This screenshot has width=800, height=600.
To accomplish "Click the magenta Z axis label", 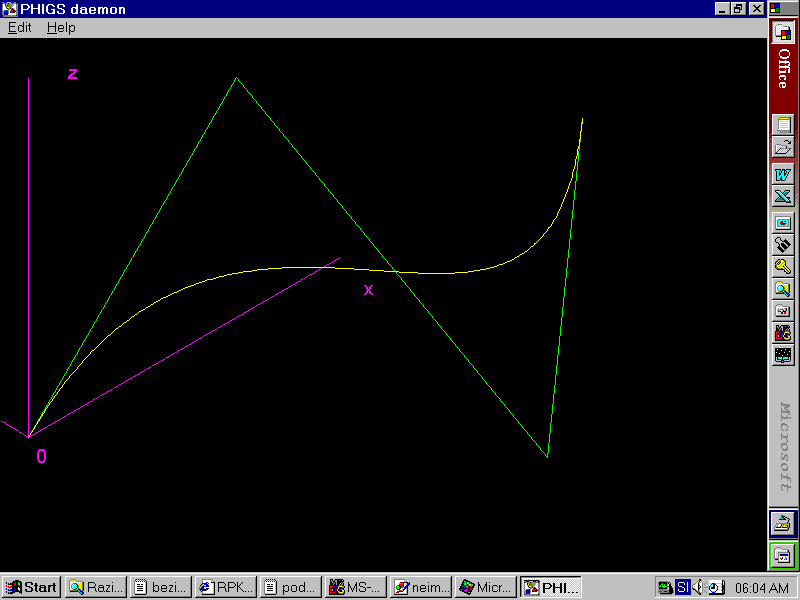I will [72, 74].
